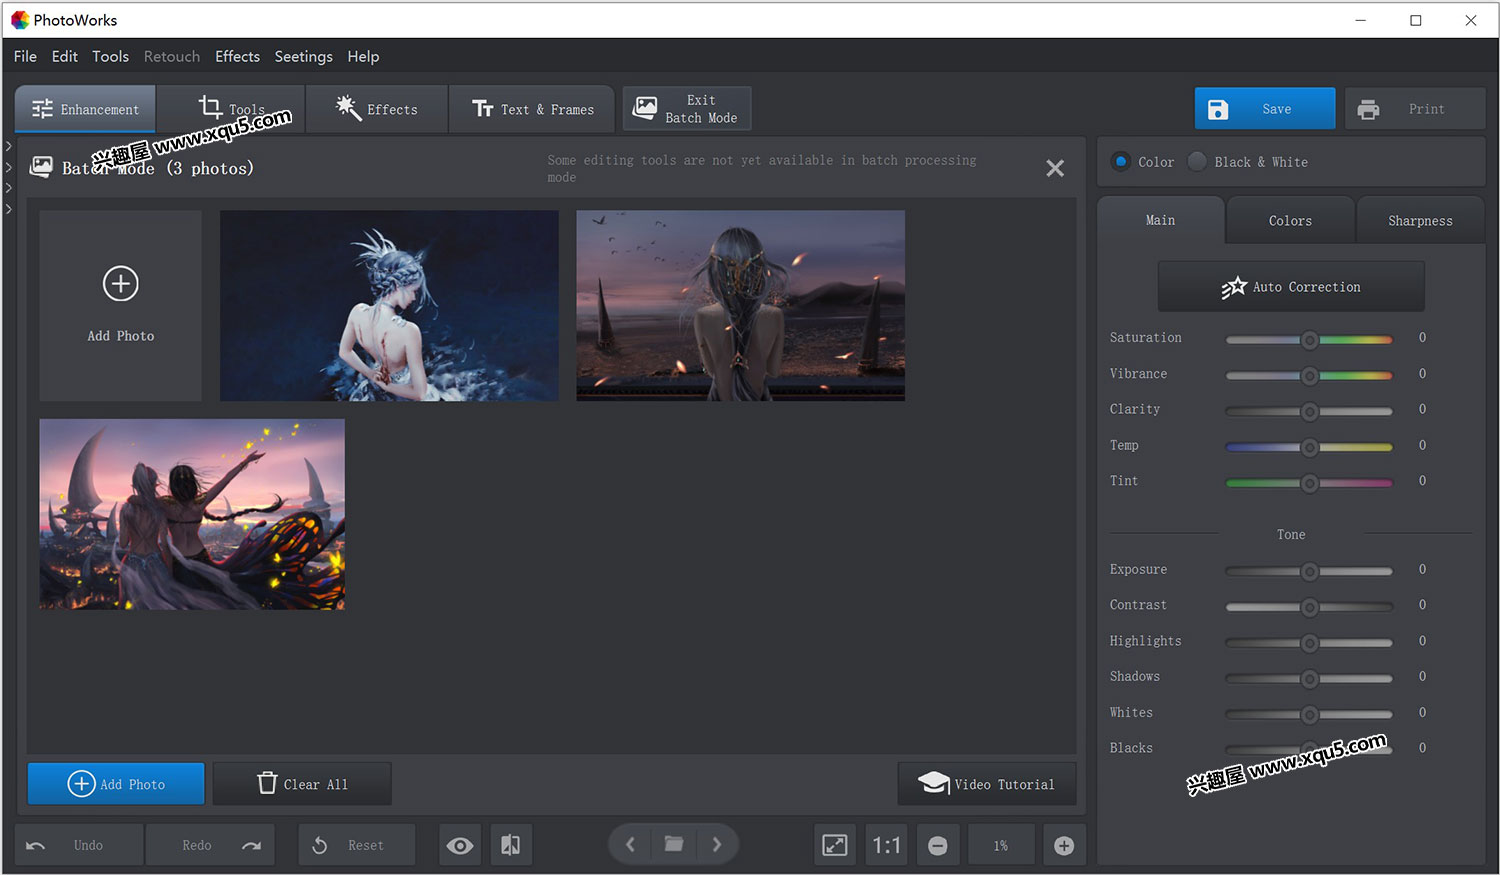Open the Enhancement tab
The image size is (1500, 875).
[x=85, y=109]
